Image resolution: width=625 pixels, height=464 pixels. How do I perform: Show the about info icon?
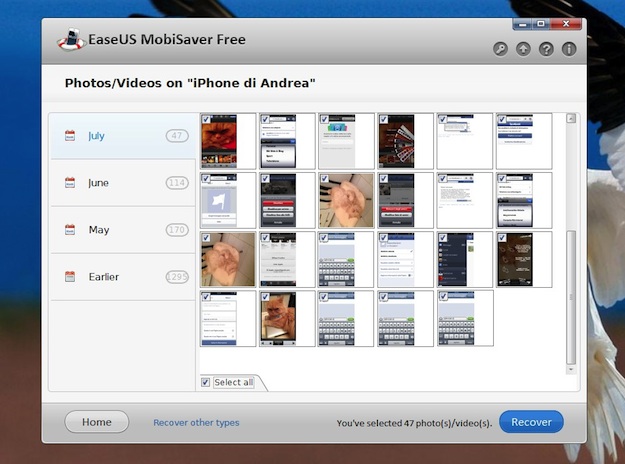click(569, 49)
